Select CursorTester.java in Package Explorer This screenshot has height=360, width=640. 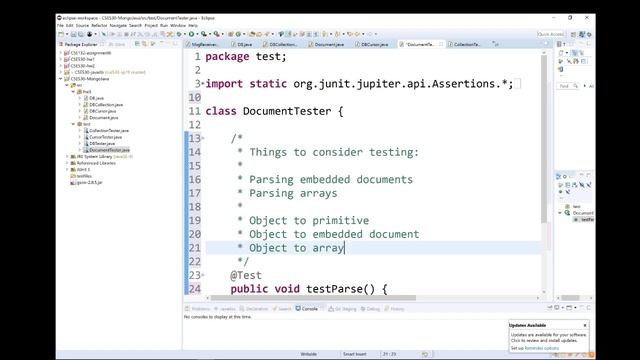tap(105, 137)
